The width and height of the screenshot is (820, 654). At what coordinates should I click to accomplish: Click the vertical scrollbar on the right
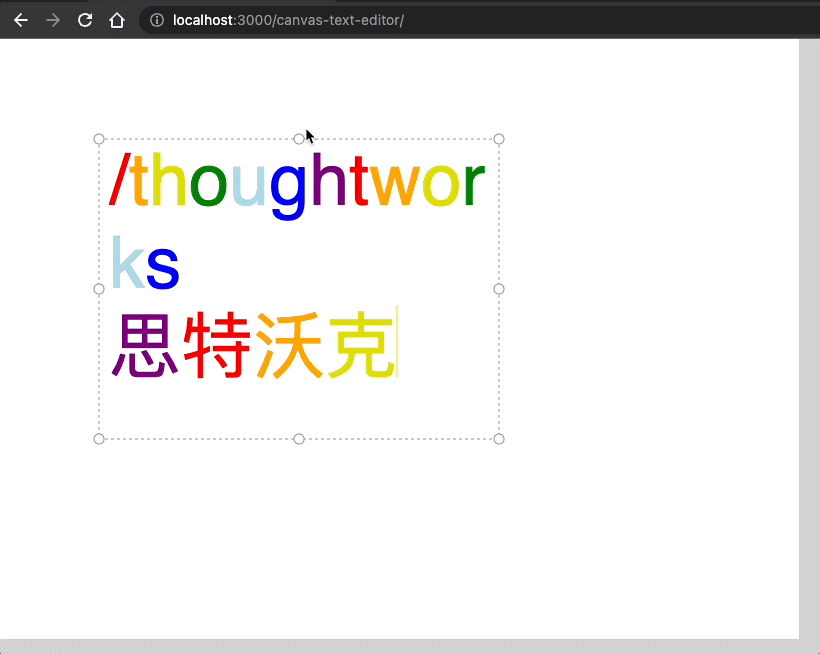pos(810,339)
